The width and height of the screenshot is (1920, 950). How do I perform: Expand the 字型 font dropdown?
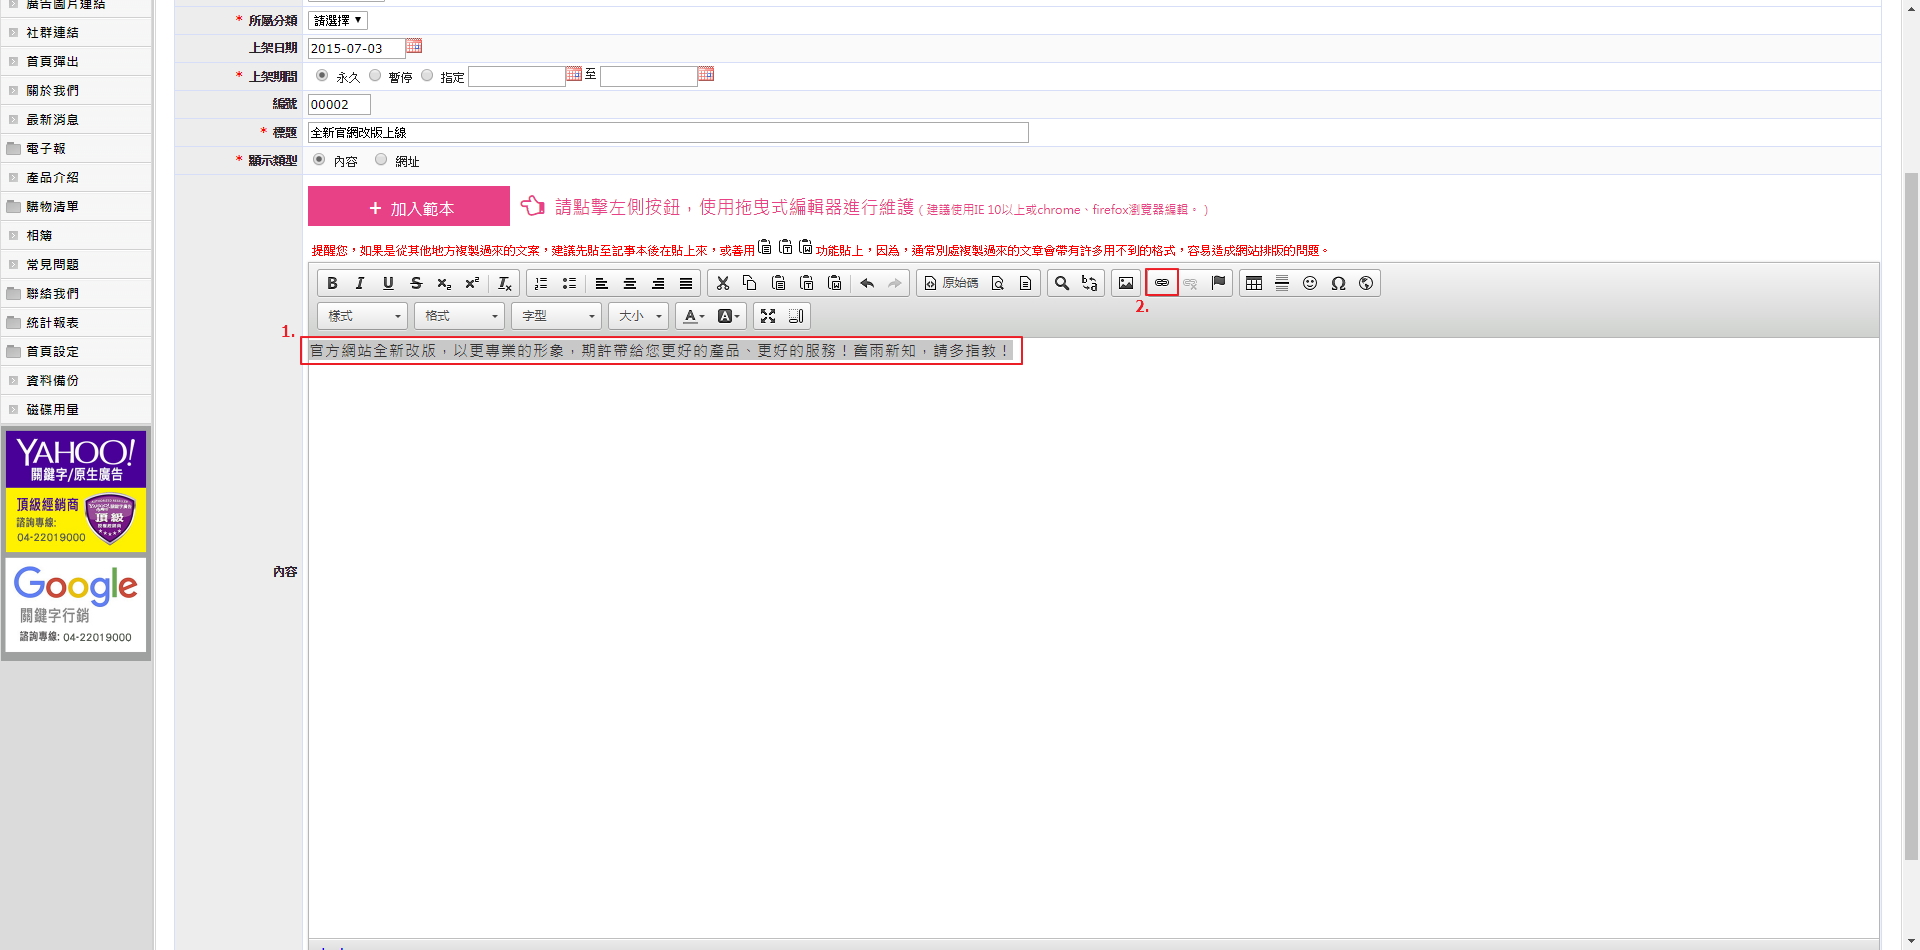[x=558, y=316]
